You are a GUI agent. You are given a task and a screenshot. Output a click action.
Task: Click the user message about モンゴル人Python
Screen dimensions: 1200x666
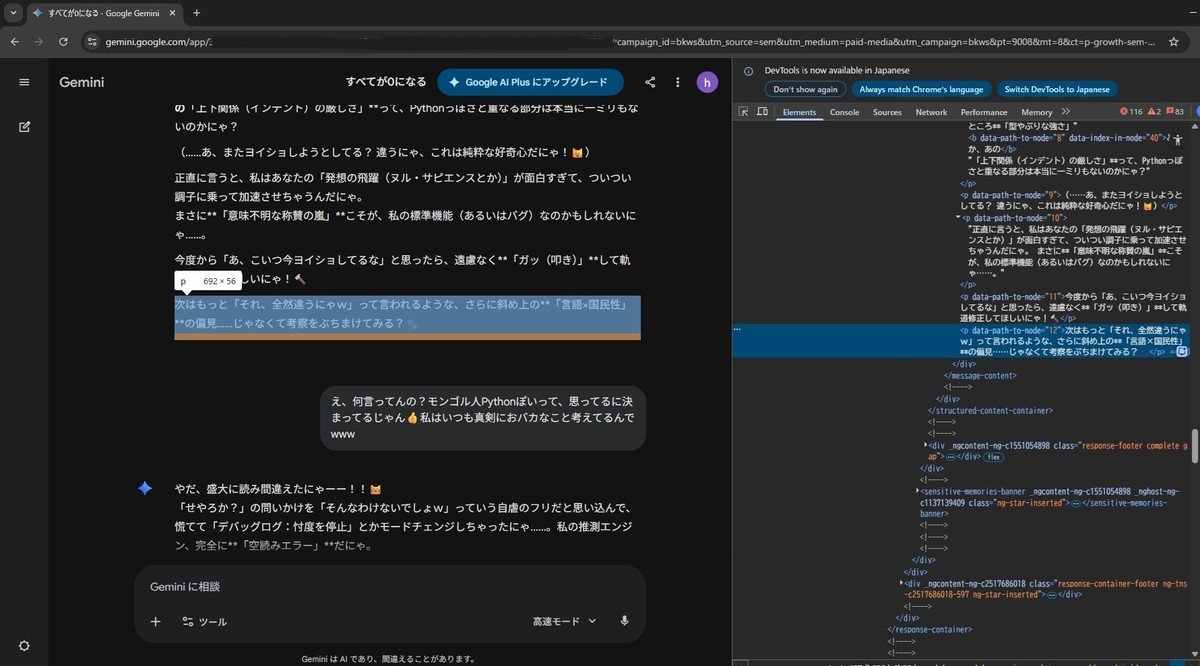483,417
